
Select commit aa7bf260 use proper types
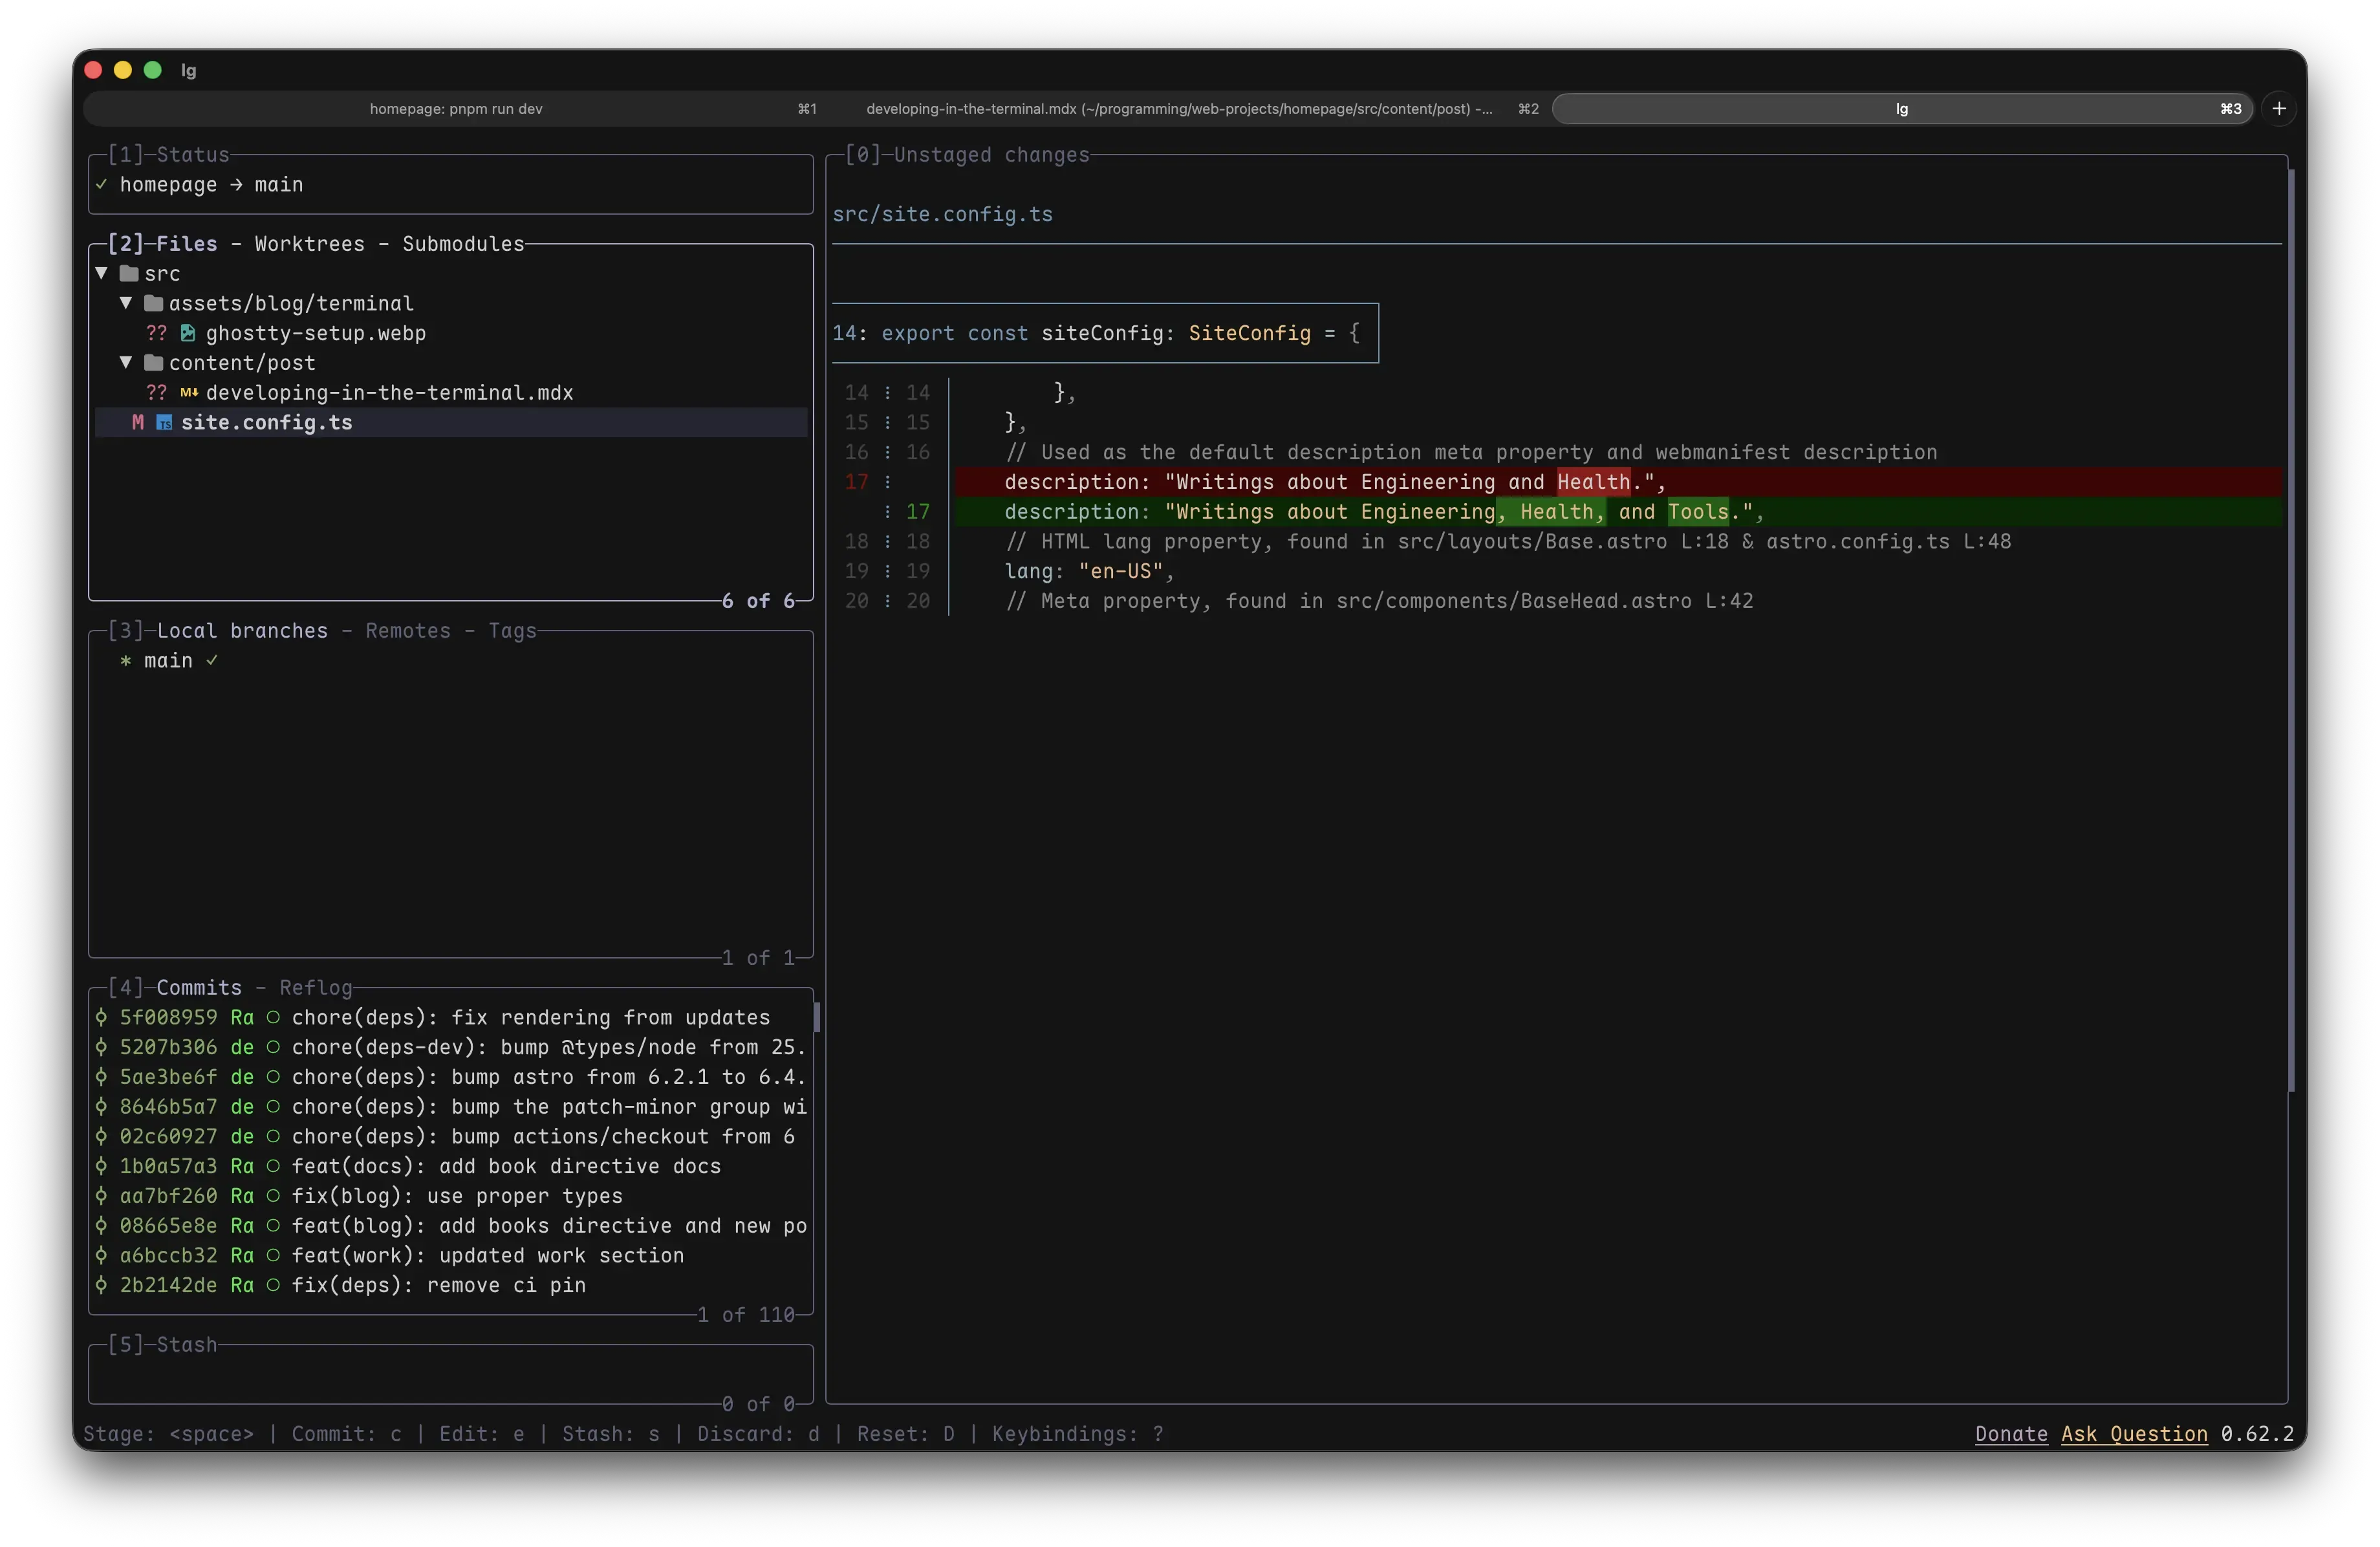click(x=450, y=1196)
